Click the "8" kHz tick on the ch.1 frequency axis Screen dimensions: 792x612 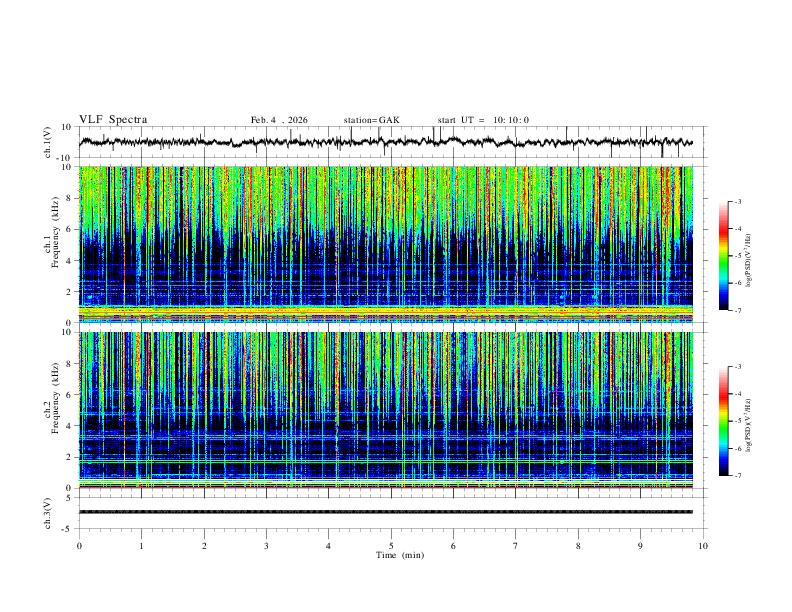click(x=69, y=198)
